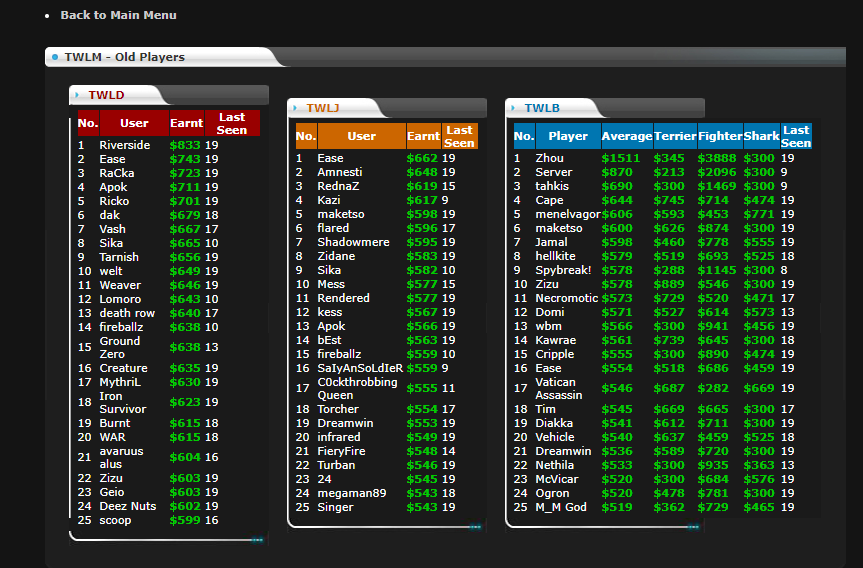Click the Earnt column header in TWLD table

pos(186,124)
